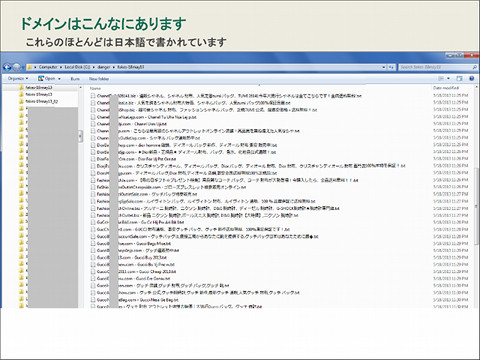Expand the arrow after danger breadcrumb

click(x=114, y=67)
